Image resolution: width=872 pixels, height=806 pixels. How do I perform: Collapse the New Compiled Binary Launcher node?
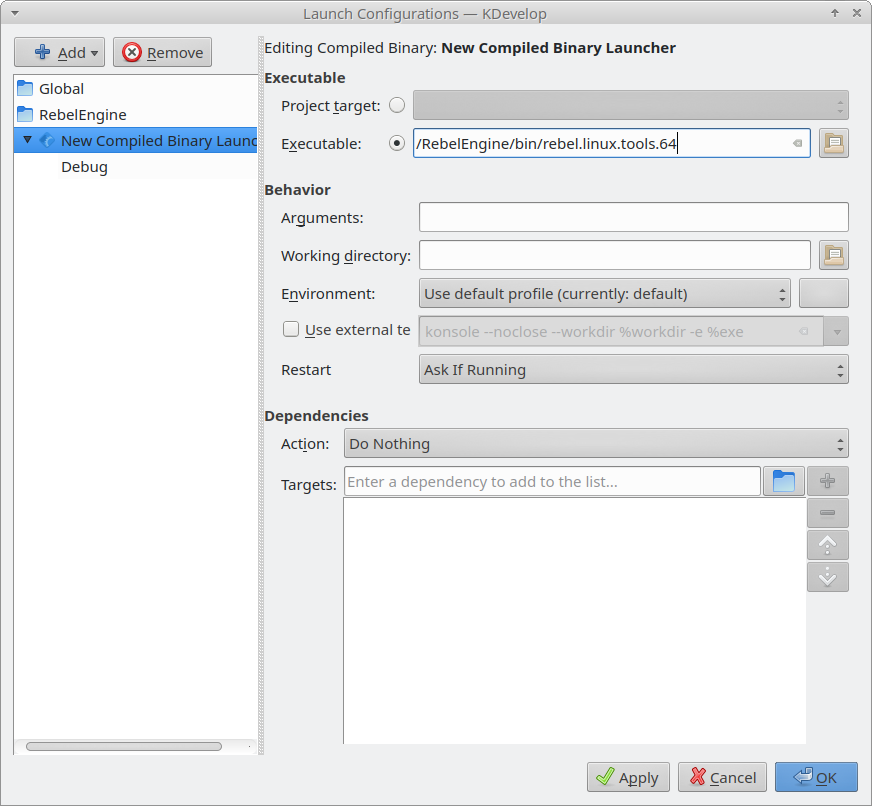(27, 140)
